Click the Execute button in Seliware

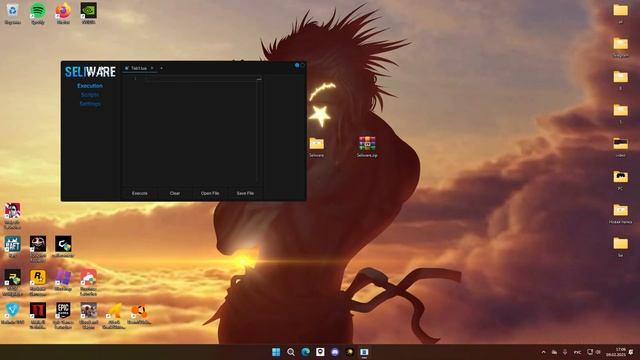140,193
